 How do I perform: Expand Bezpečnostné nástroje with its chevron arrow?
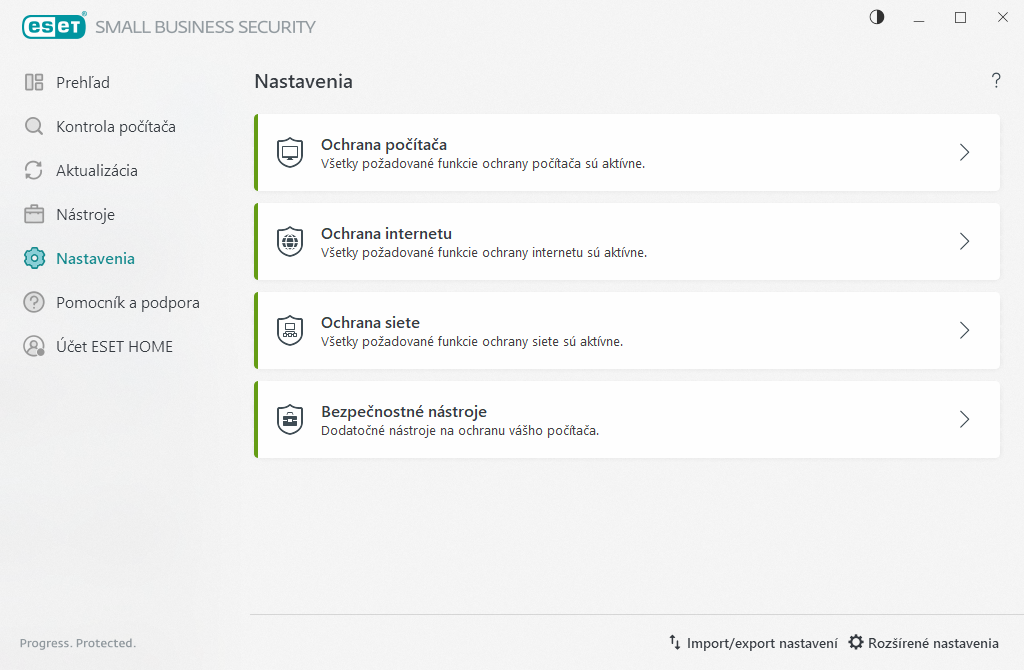coord(964,420)
